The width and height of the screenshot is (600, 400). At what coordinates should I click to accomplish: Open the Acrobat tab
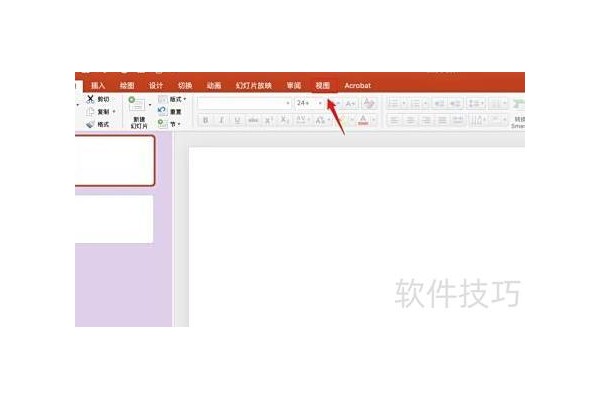357,85
